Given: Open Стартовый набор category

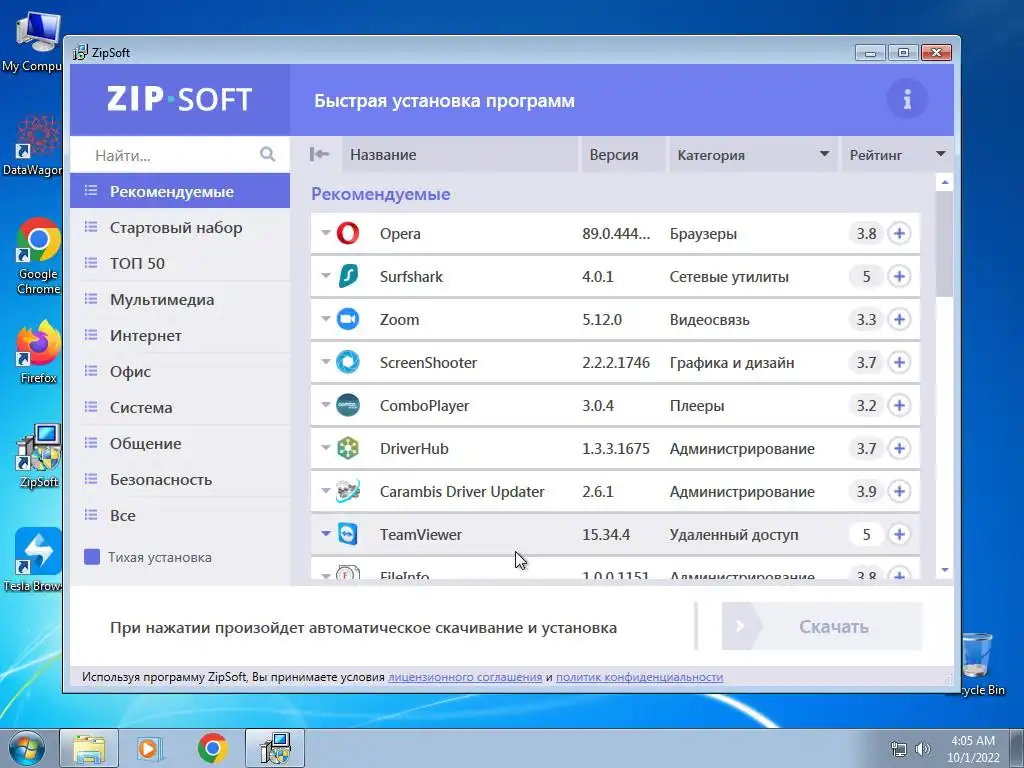Looking at the screenshot, I should click(x=180, y=227).
